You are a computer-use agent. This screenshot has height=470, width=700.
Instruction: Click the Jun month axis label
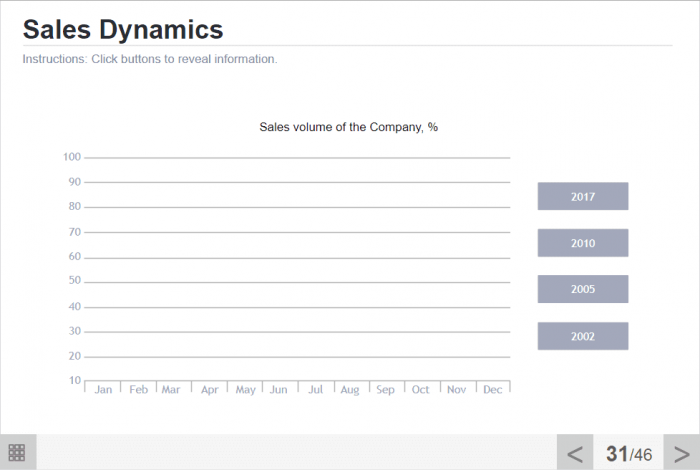coord(279,390)
